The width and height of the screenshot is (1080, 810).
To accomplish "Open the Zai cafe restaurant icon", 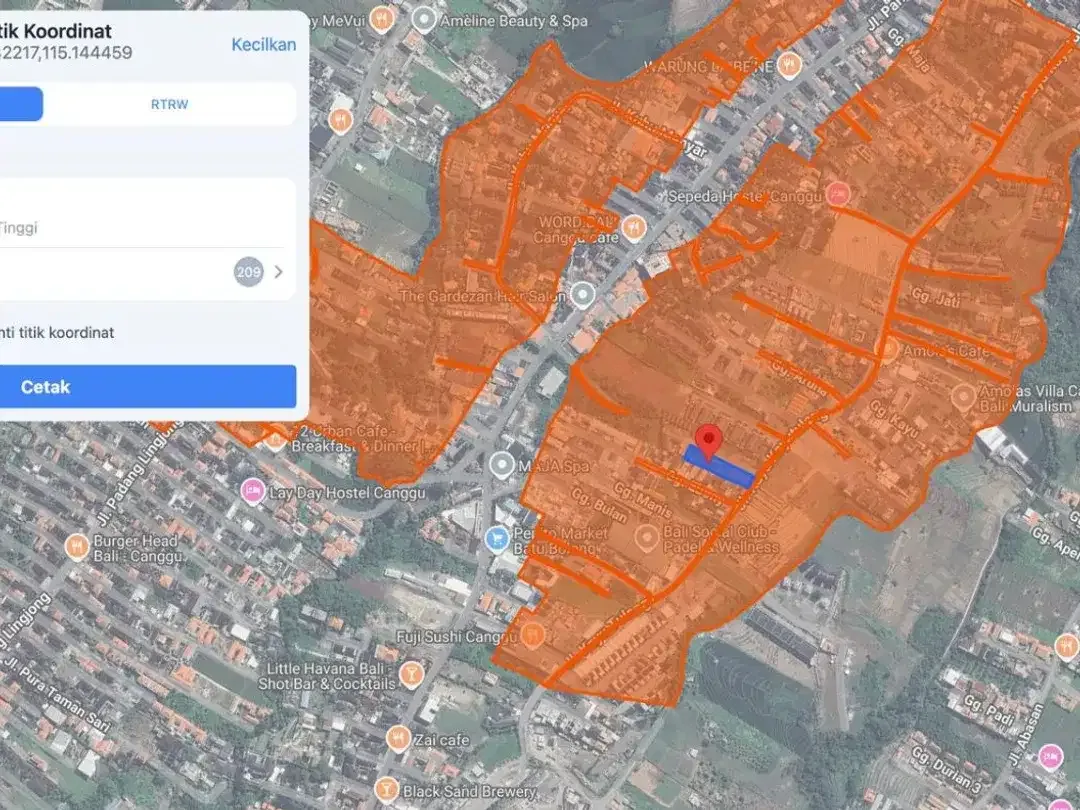I will pos(398,739).
